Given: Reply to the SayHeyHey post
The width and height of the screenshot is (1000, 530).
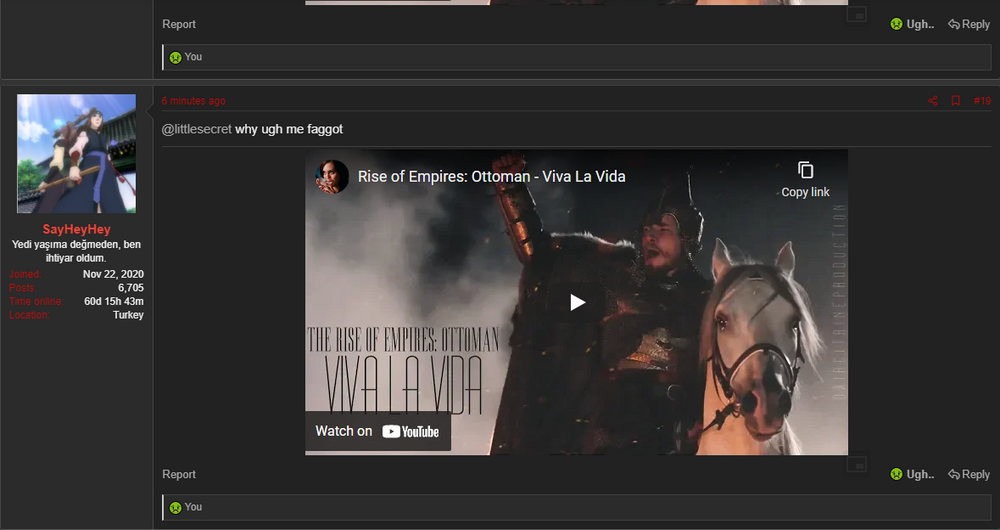Looking at the screenshot, I should tap(969, 475).
